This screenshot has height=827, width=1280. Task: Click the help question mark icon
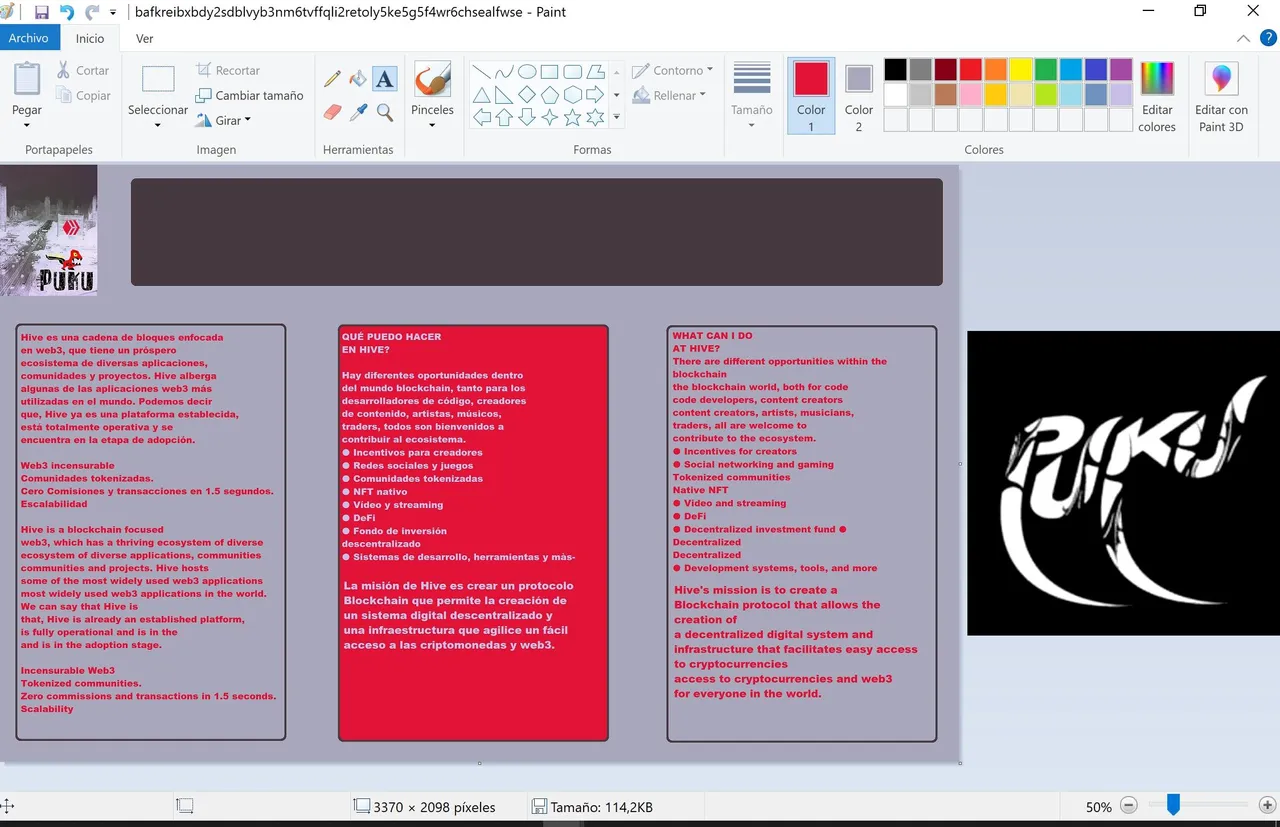coord(1267,39)
